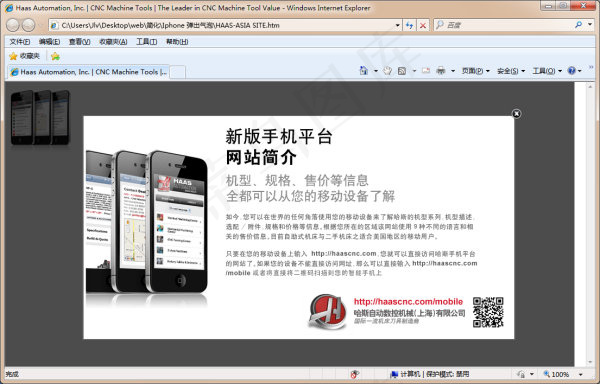
Task: Click the 新版手机平台 heading
Action: [279, 137]
